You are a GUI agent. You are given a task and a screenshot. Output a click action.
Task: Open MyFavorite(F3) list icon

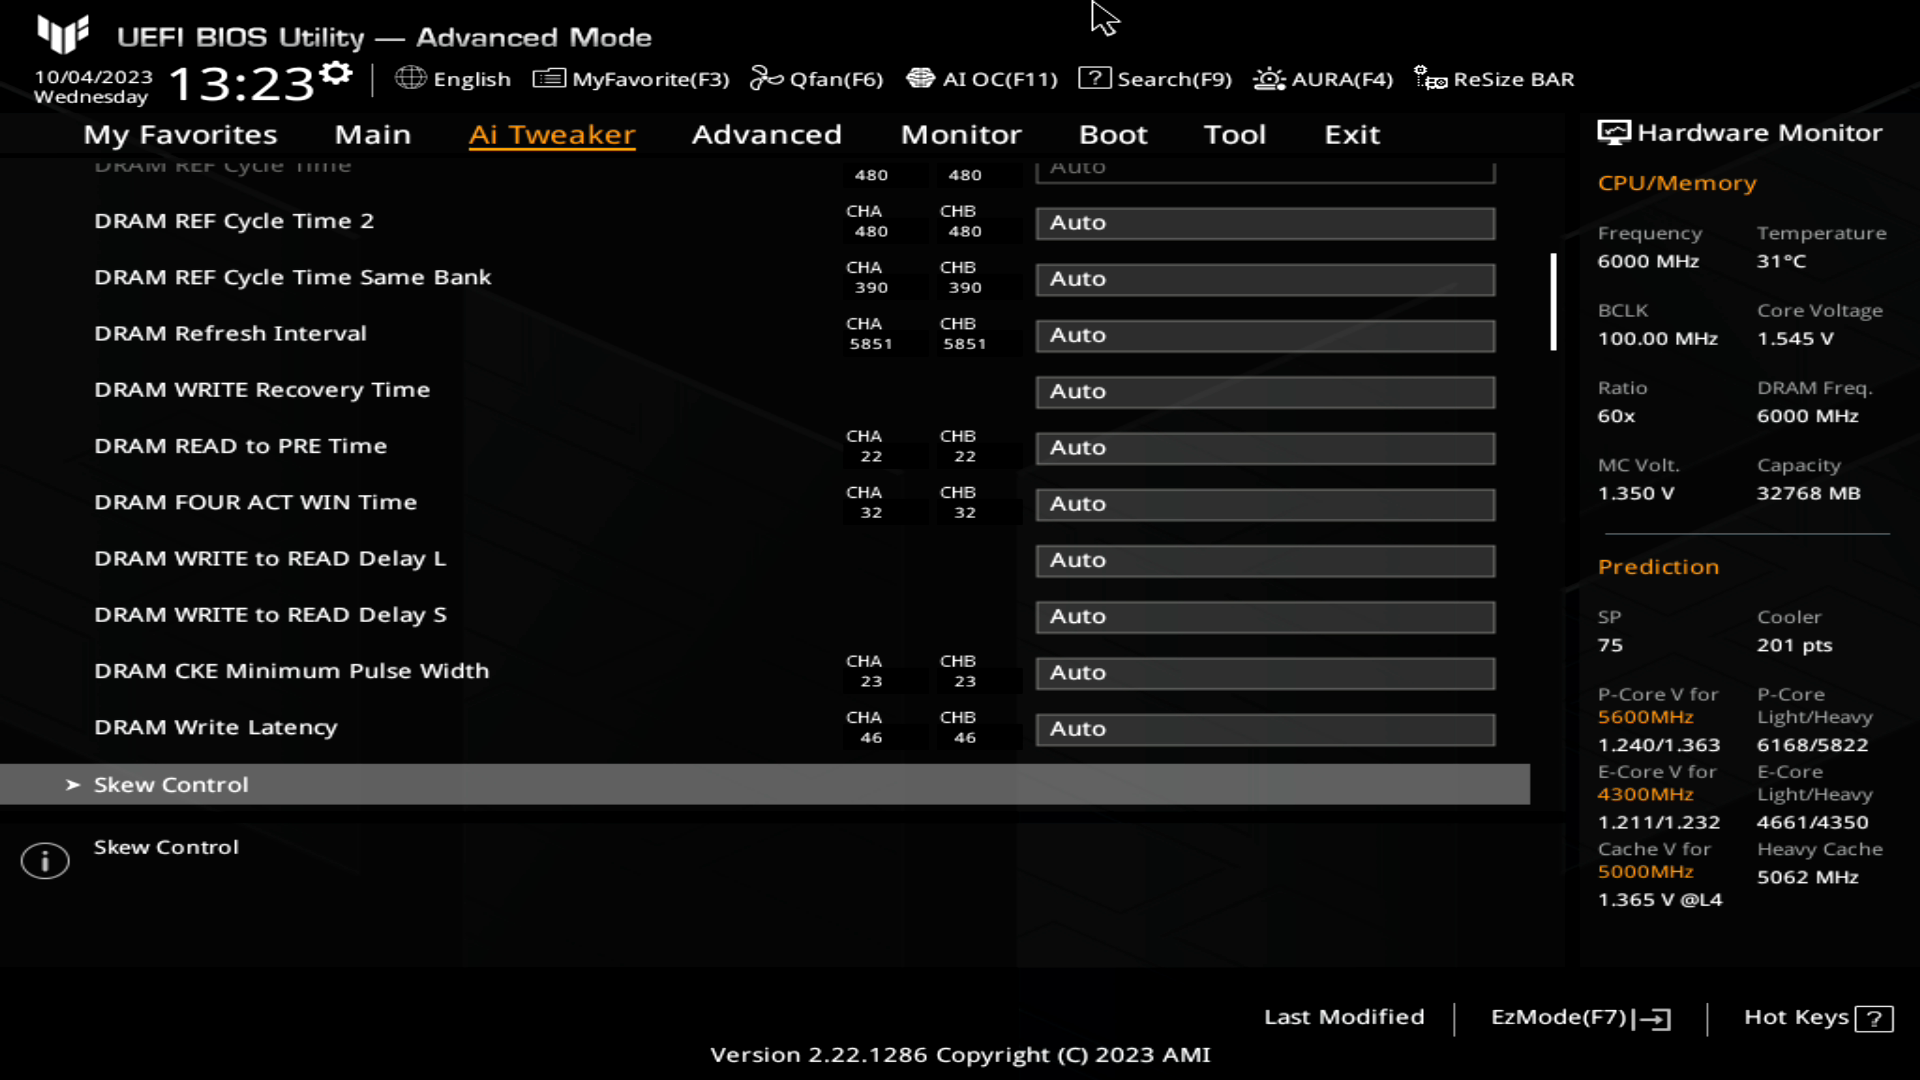click(549, 78)
